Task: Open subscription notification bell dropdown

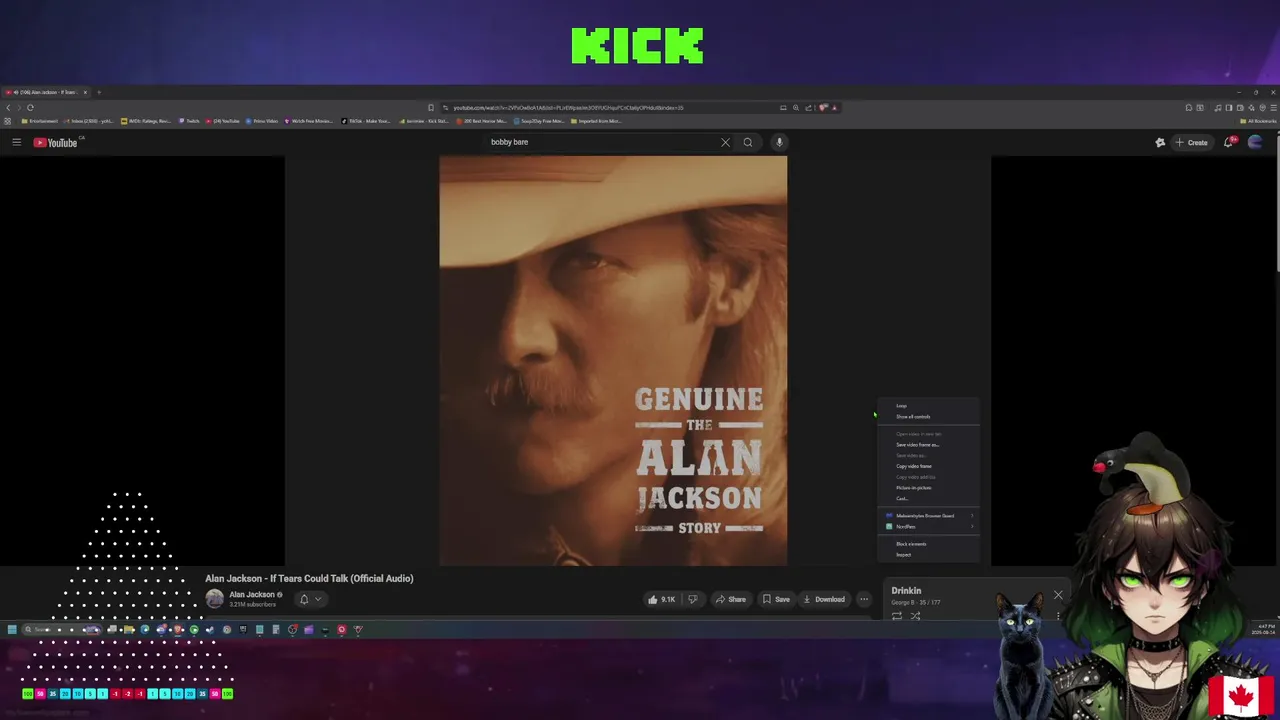Action: [x=310, y=599]
